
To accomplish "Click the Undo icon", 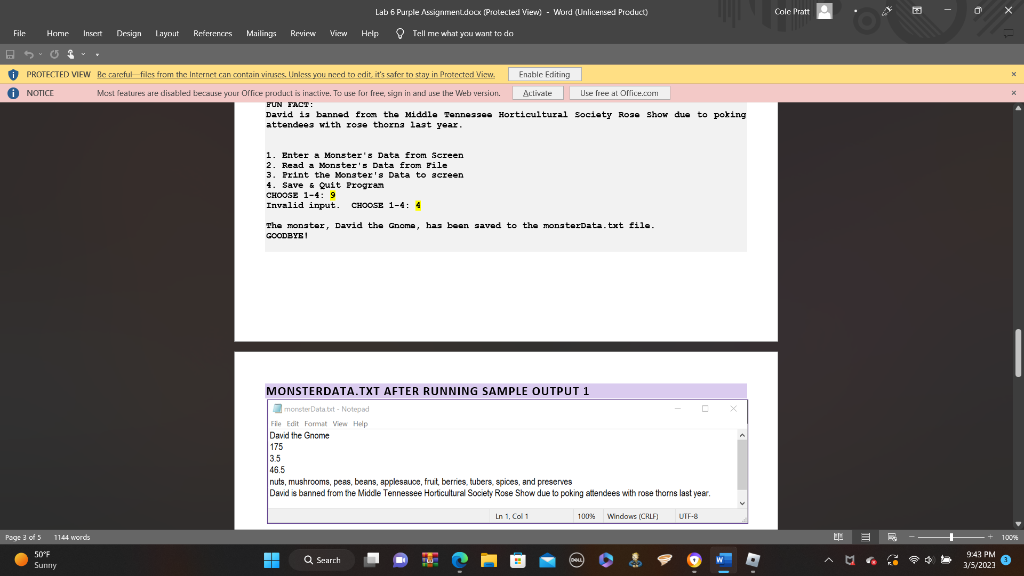I will click(x=28, y=54).
